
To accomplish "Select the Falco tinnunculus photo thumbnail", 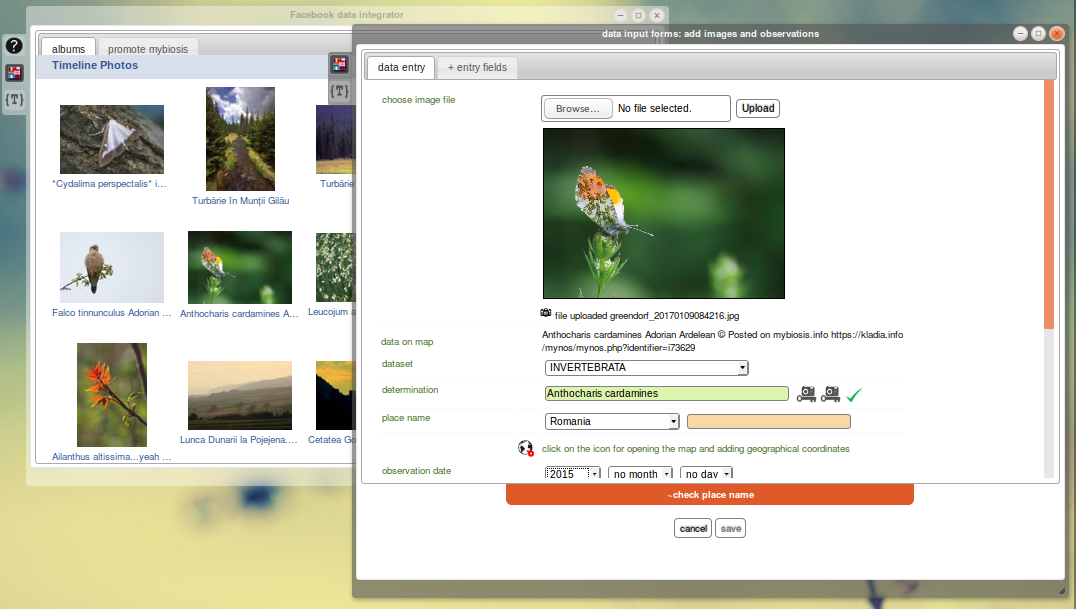I will coord(112,267).
